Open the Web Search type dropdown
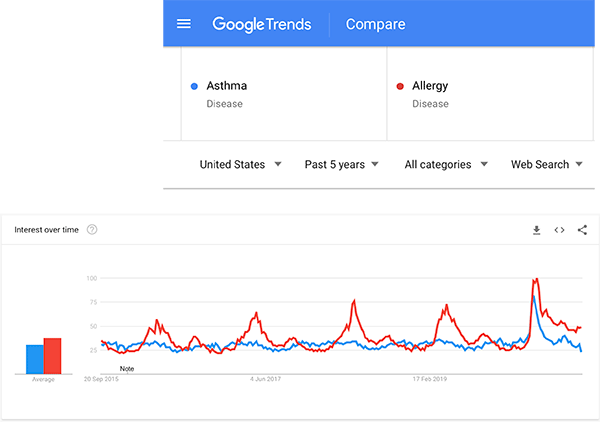The width and height of the screenshot is (600, 422). [547, 164]
